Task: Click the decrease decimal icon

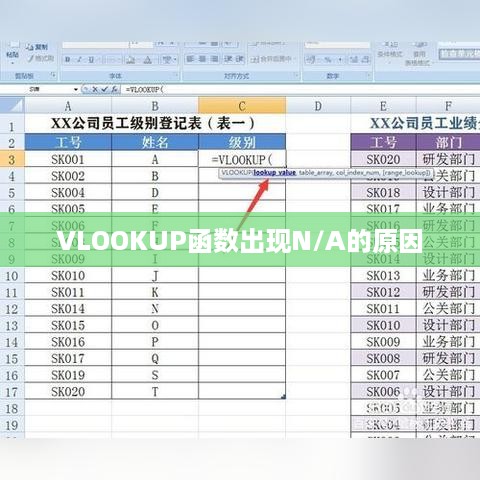Action: pos(365,60)
